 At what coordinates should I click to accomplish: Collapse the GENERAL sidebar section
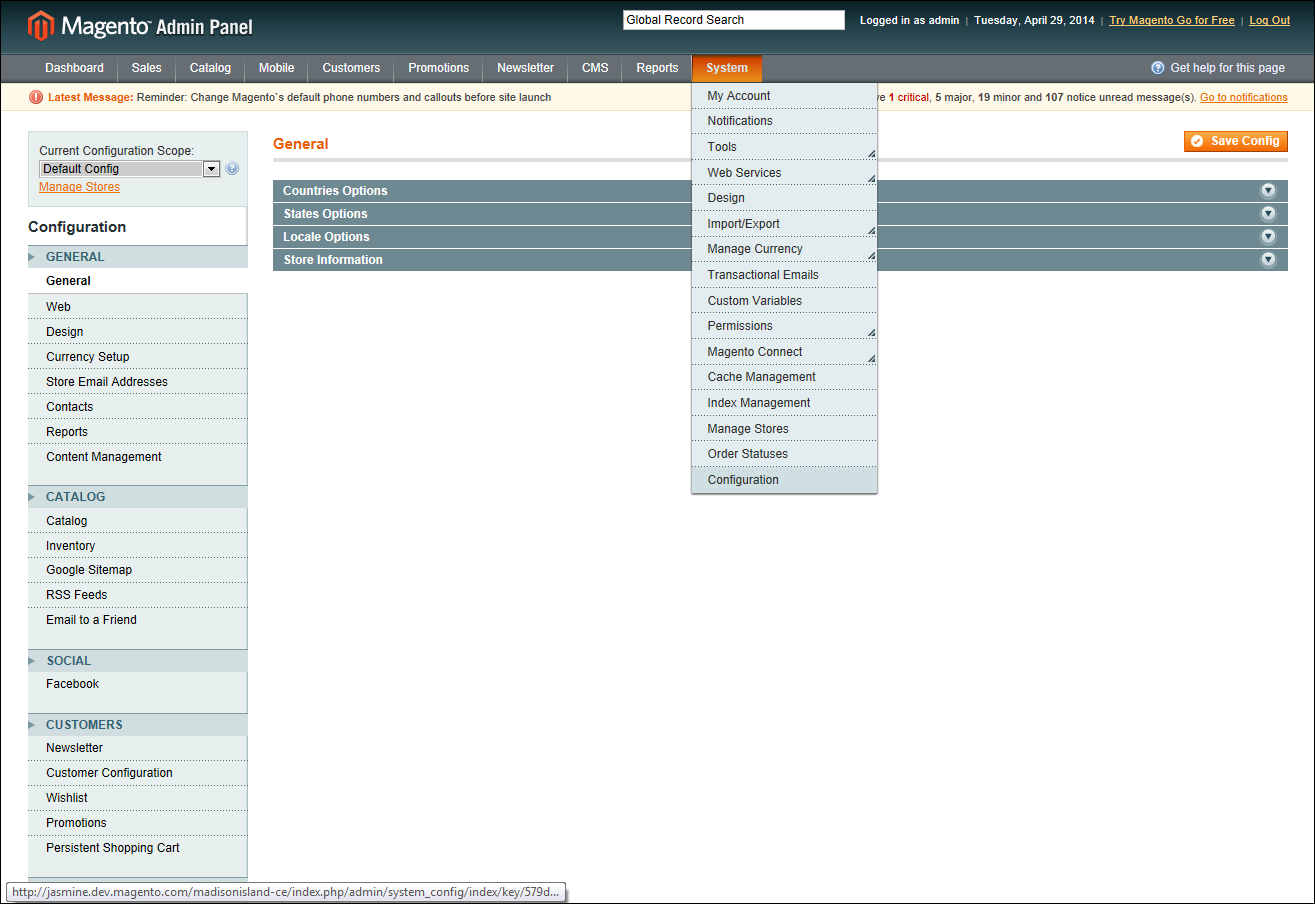tap(138, 257)
